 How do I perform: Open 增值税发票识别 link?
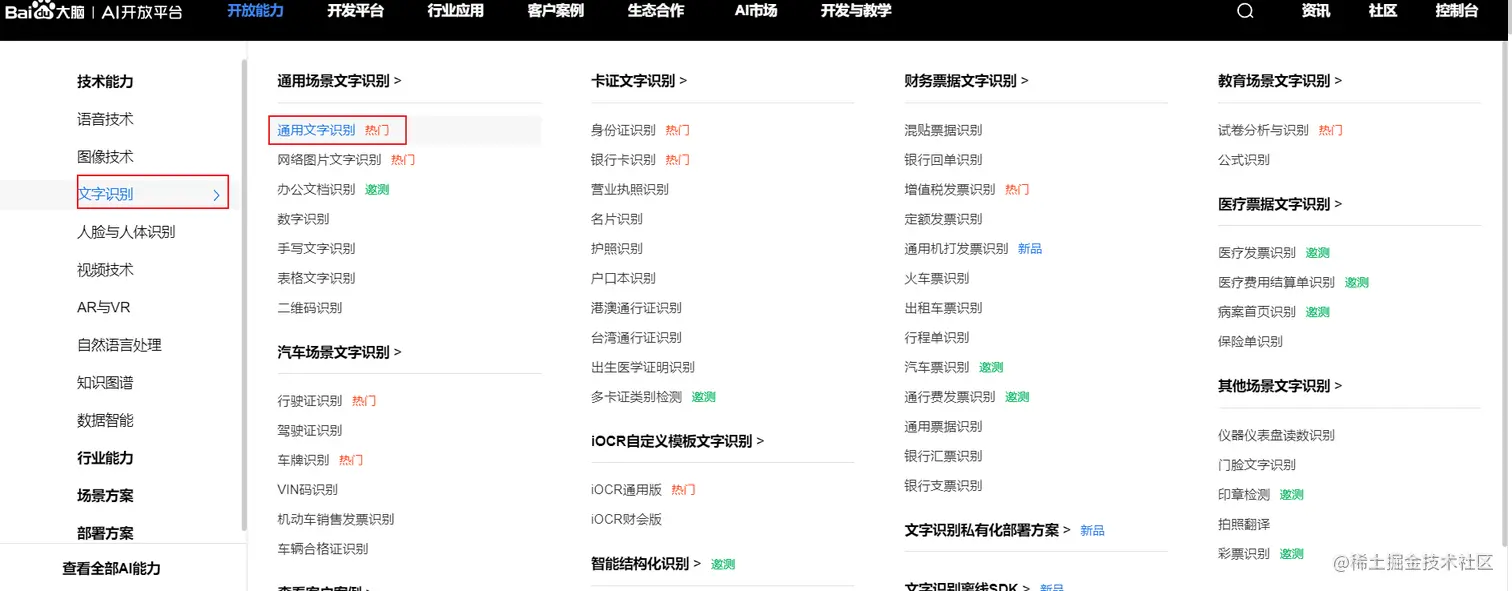pos(950,189)
